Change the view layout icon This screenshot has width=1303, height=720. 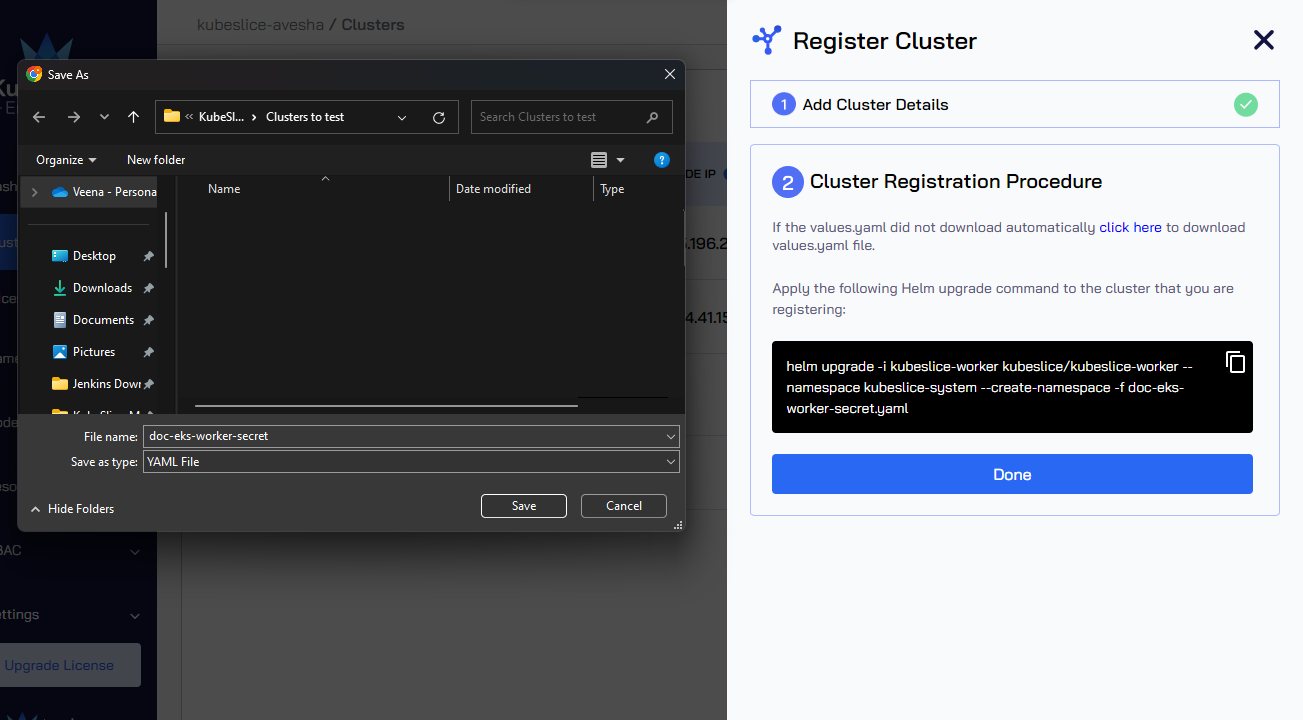click(599, 160)
